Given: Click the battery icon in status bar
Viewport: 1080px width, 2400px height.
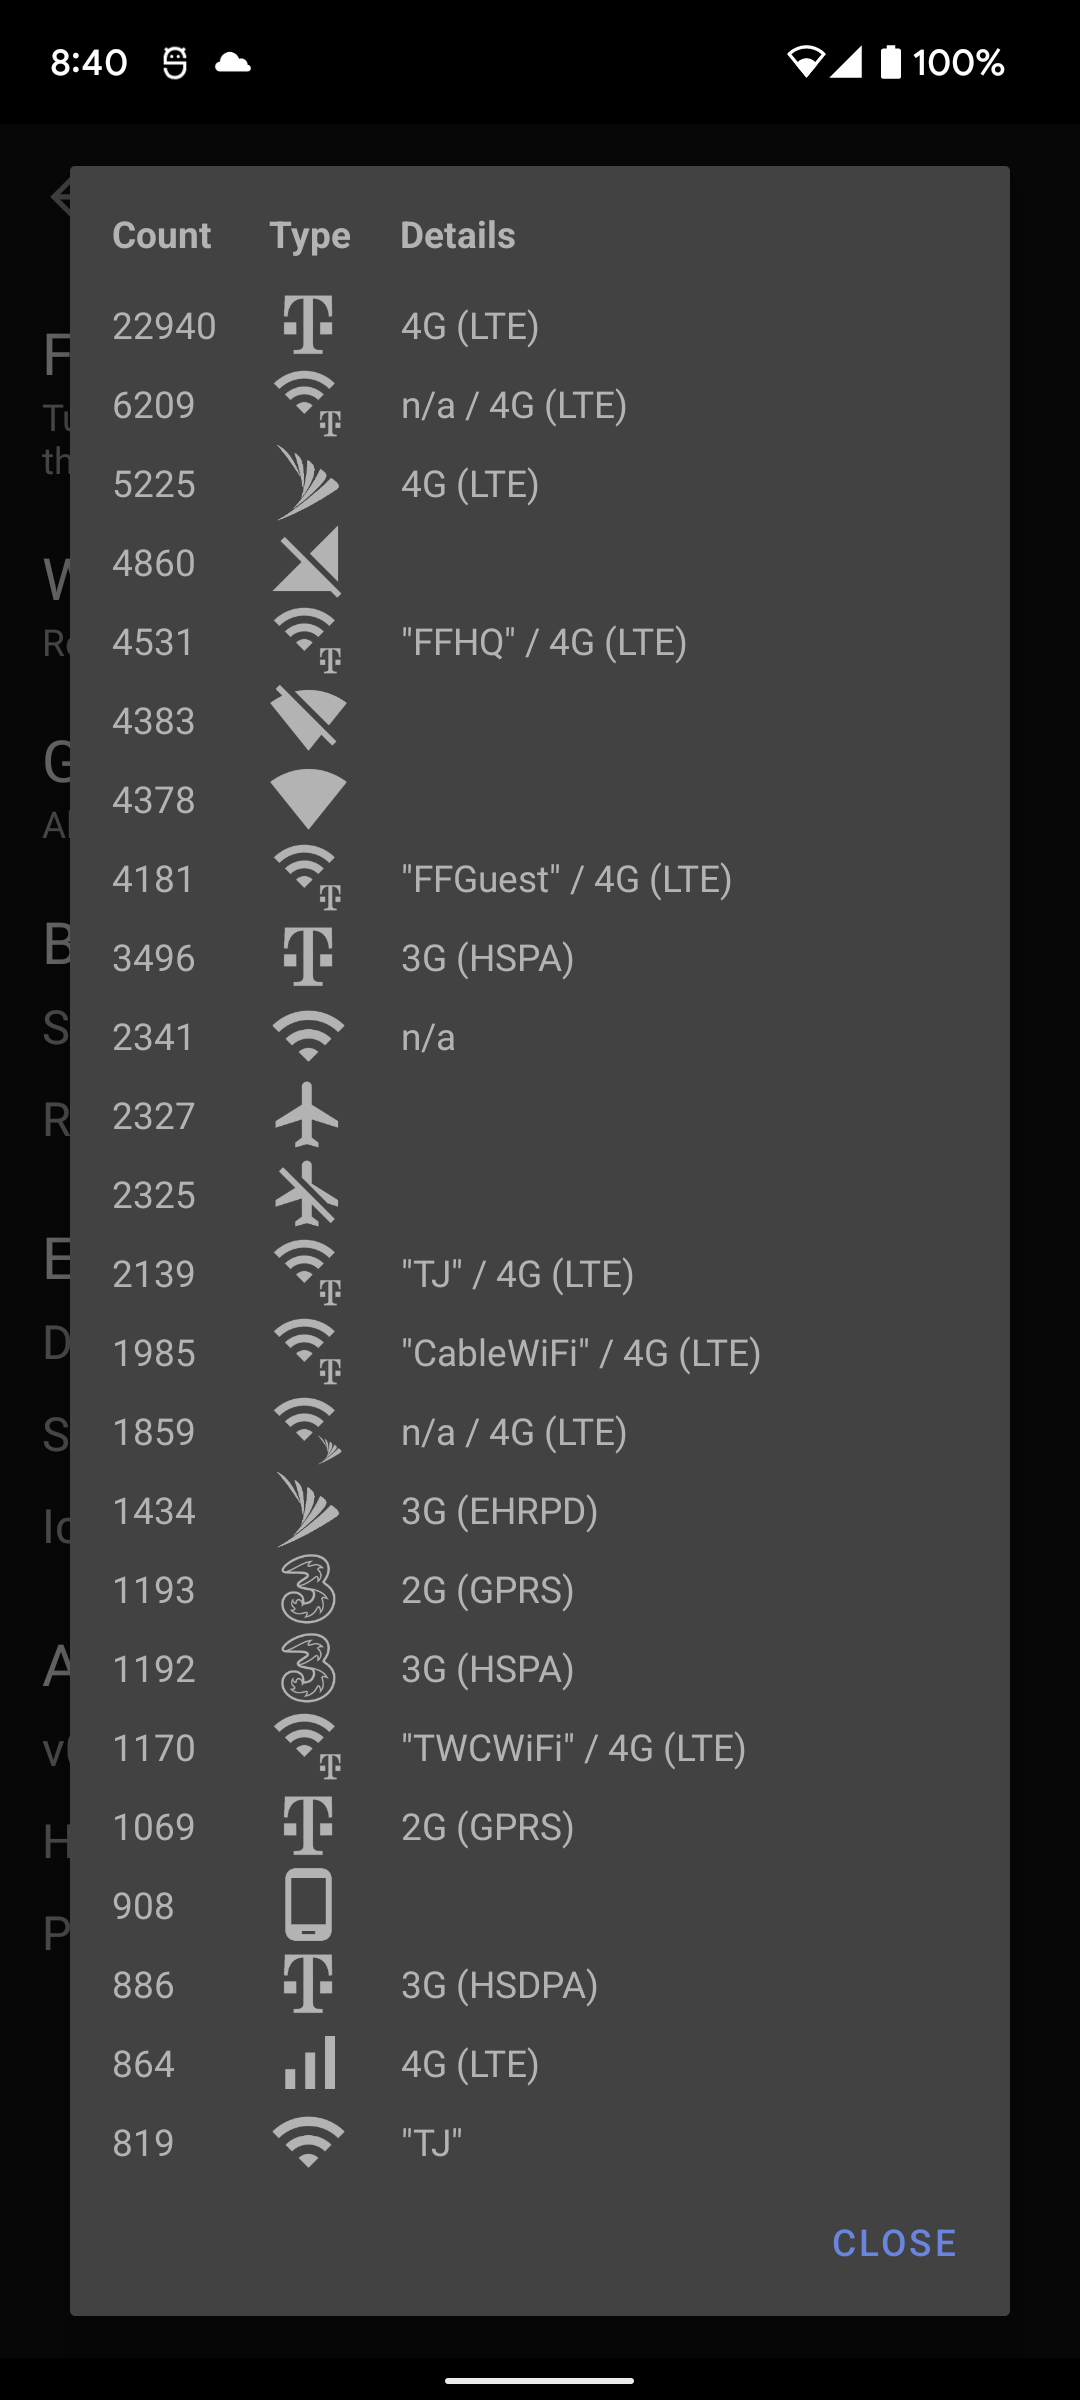Looking at the screenshot, I should click(x=891, y=62).
